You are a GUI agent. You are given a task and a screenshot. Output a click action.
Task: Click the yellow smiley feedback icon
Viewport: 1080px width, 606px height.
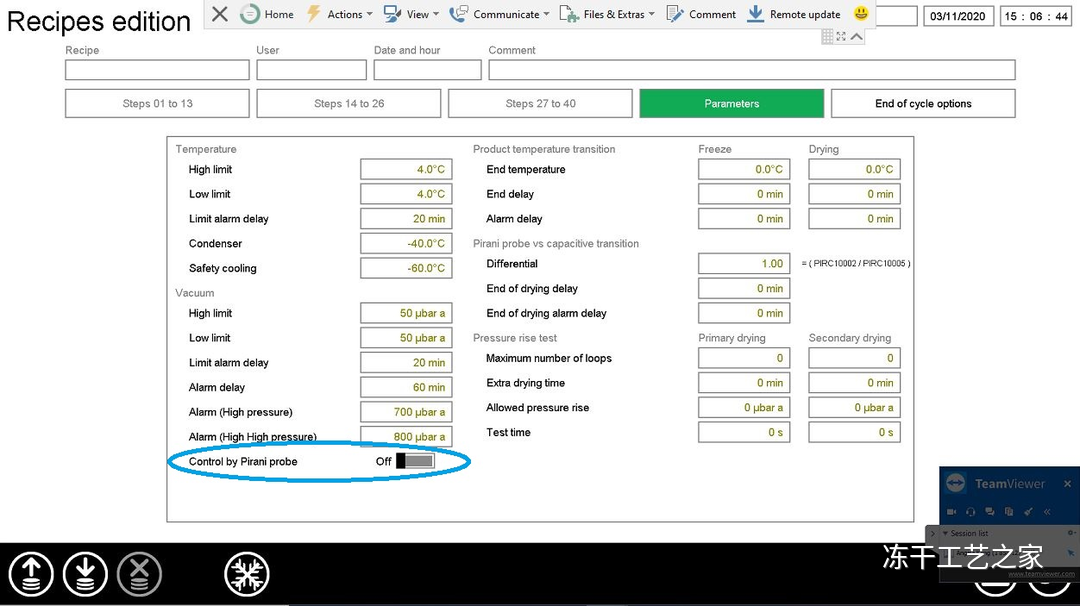pyautogui.click(x=861, y=13)
